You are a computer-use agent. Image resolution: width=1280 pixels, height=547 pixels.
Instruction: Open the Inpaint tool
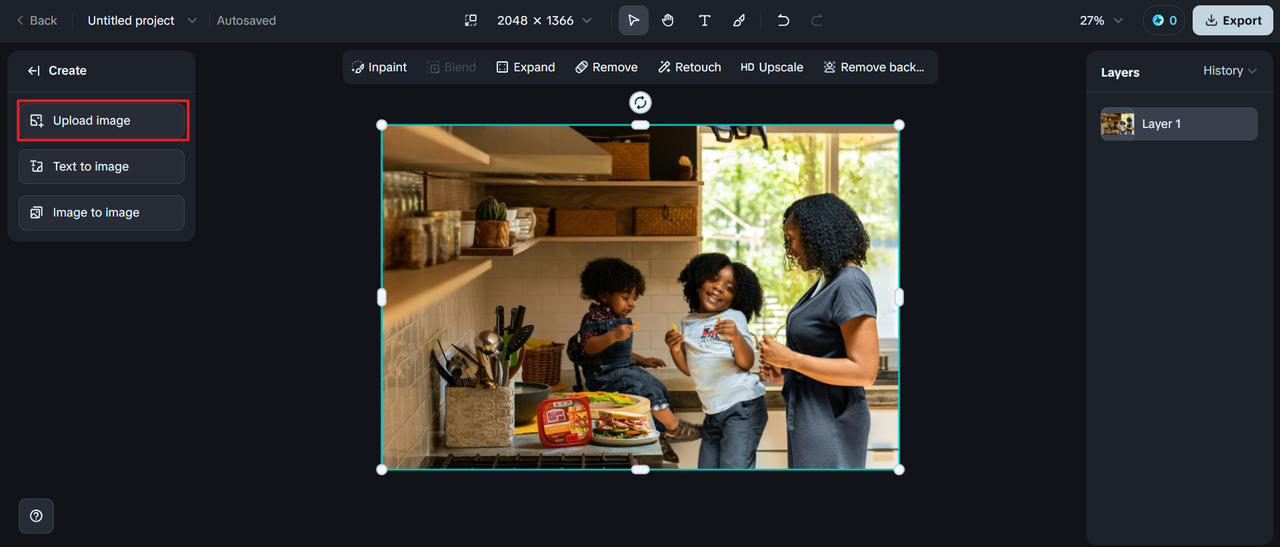point(379,67)
